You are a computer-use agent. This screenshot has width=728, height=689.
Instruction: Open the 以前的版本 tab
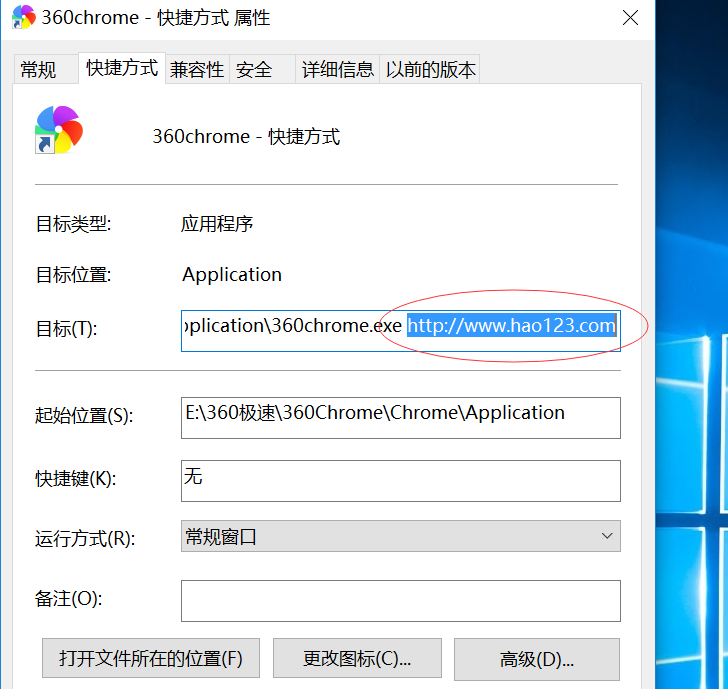click(430, 70)
